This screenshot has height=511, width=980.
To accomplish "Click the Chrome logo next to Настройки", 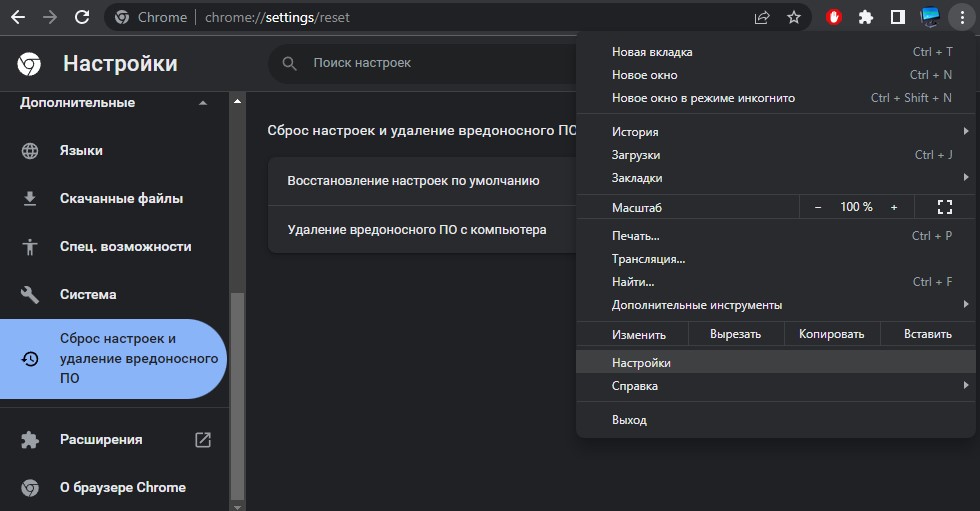I will (29, 64).
